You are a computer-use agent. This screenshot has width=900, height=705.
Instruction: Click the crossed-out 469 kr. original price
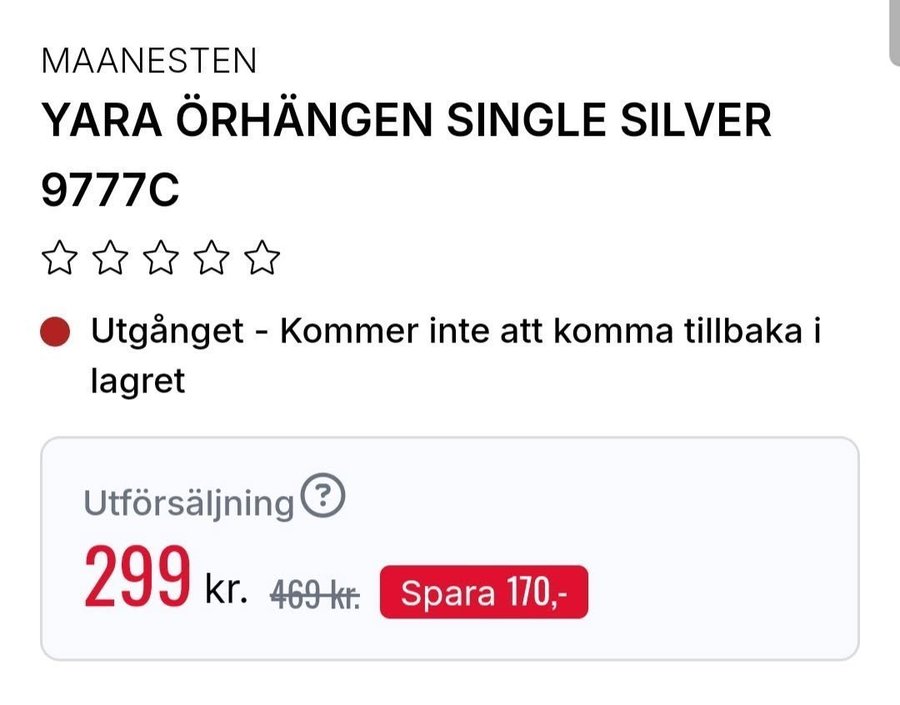pyautogui.click(x=315, y=594)
